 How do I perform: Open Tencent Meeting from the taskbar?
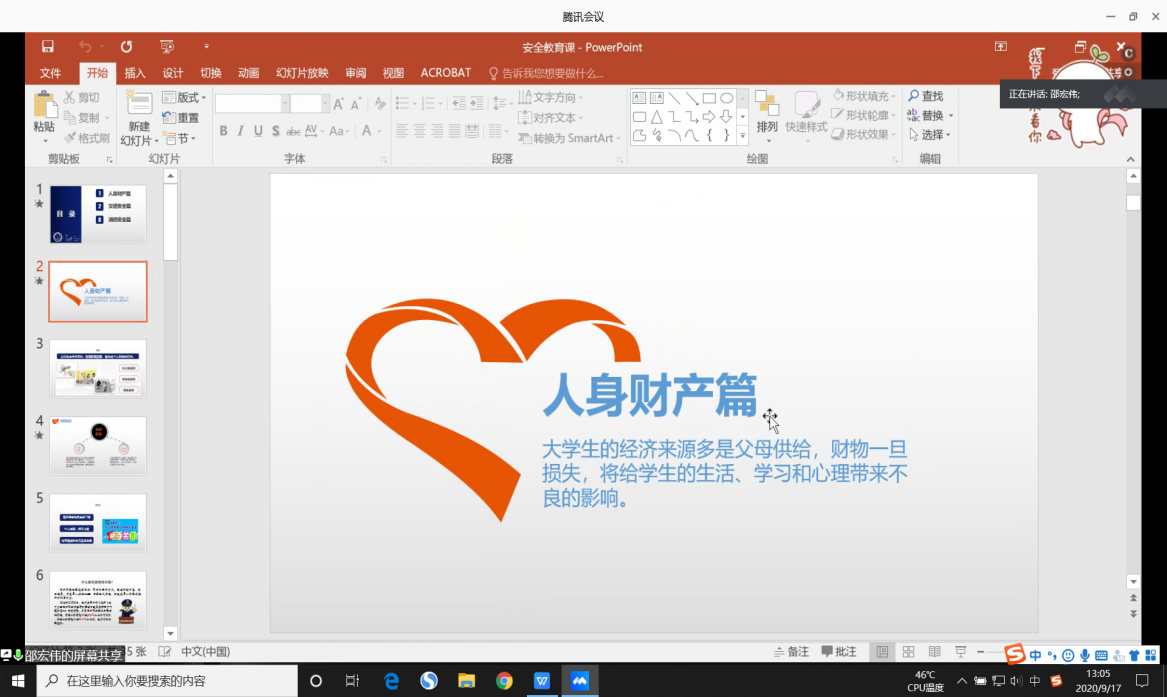(580, 681)
